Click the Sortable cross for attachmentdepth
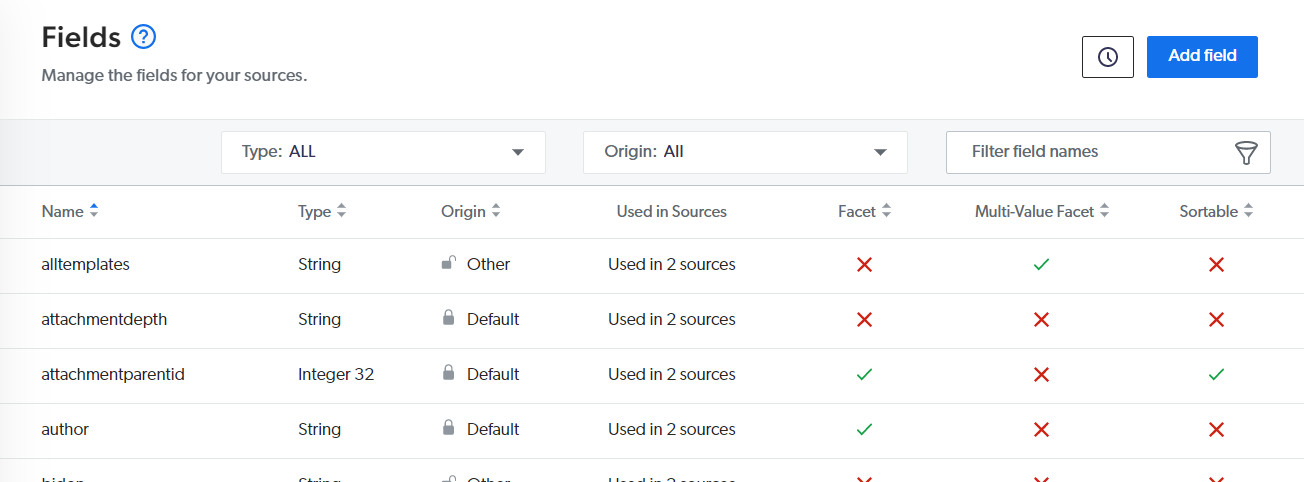This screenshot has height=482, width=1304. (x=1216, y=320)
